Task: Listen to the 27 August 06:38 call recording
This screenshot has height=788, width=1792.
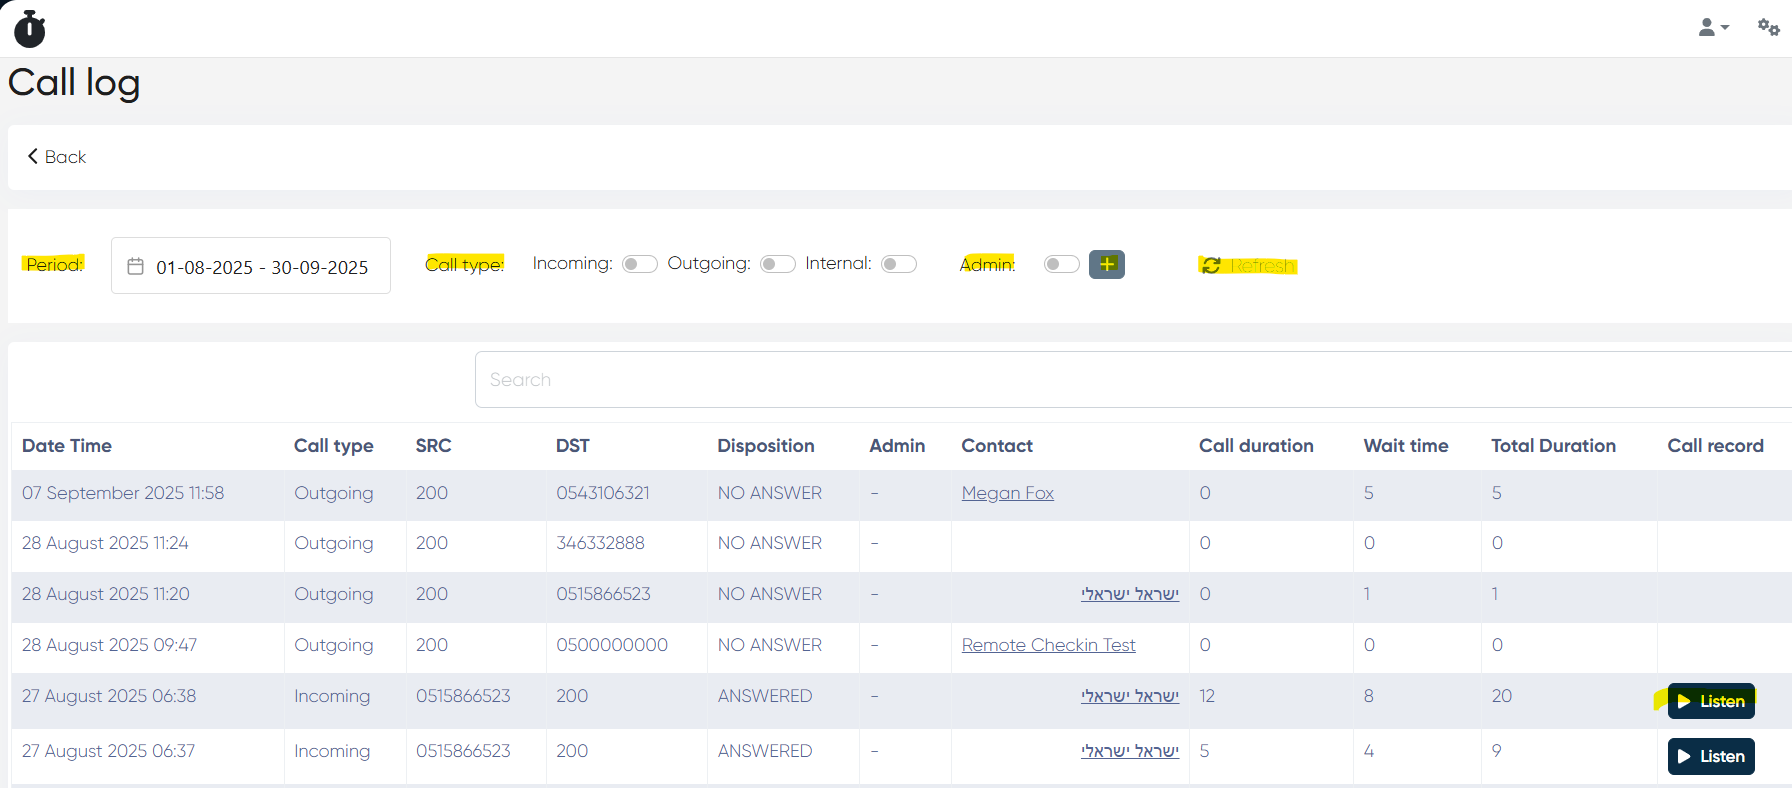Action: [1711, 701]
